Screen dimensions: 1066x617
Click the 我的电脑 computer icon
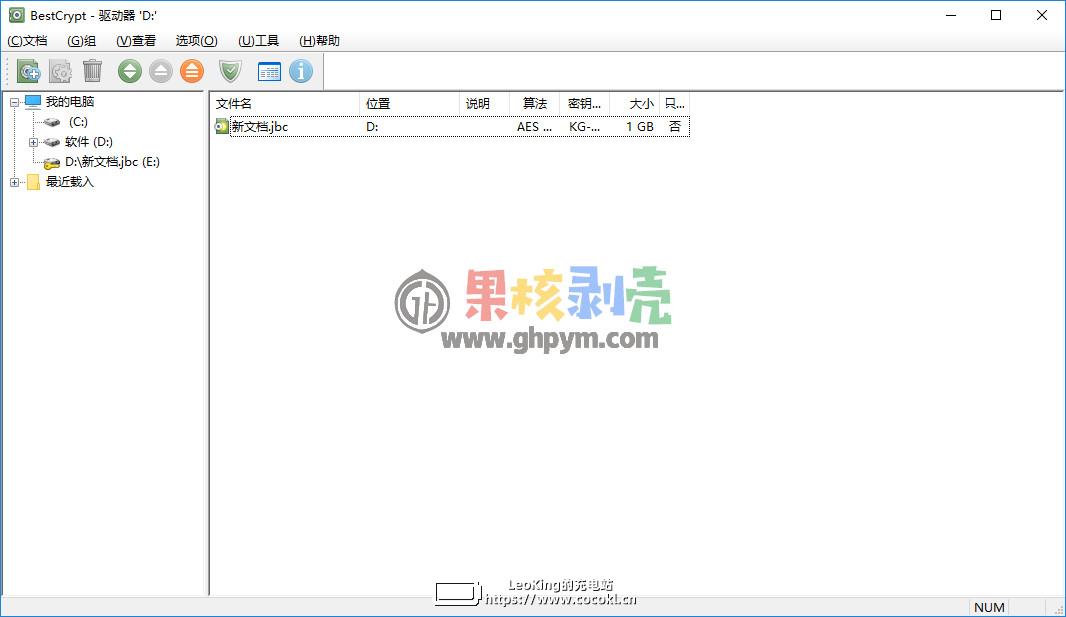pyautogui.click(x=33, y=102)
